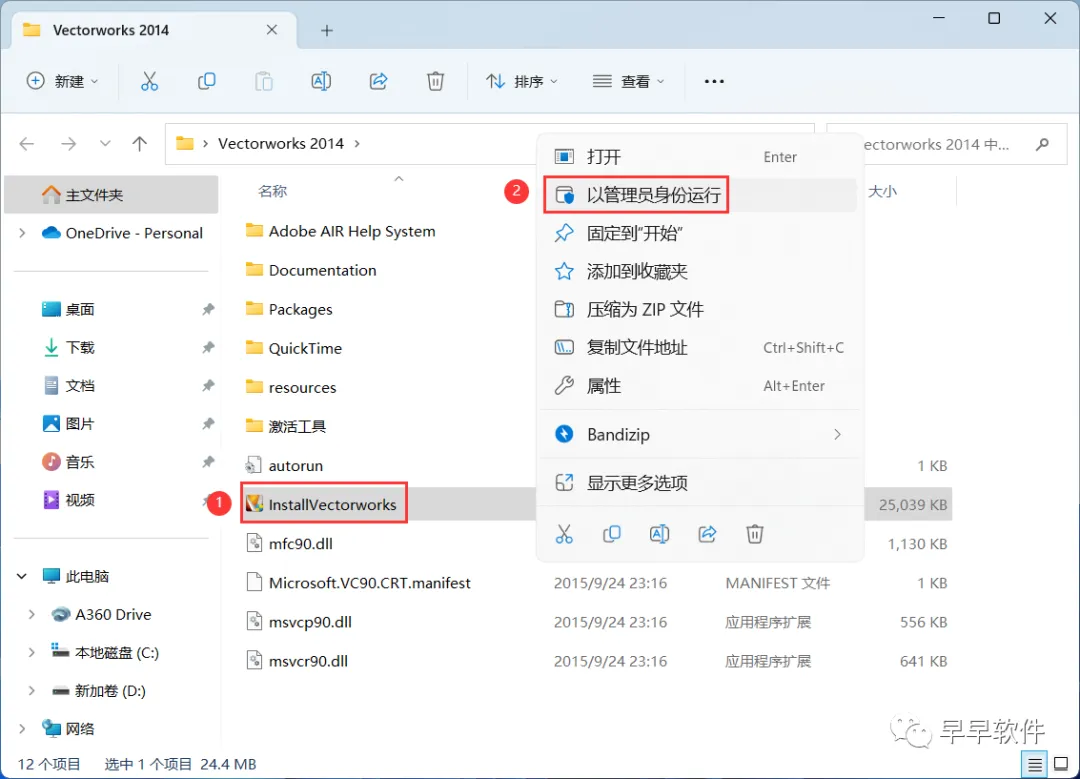Click the Delete icon at the context menu bottom

tap(755, 534)
